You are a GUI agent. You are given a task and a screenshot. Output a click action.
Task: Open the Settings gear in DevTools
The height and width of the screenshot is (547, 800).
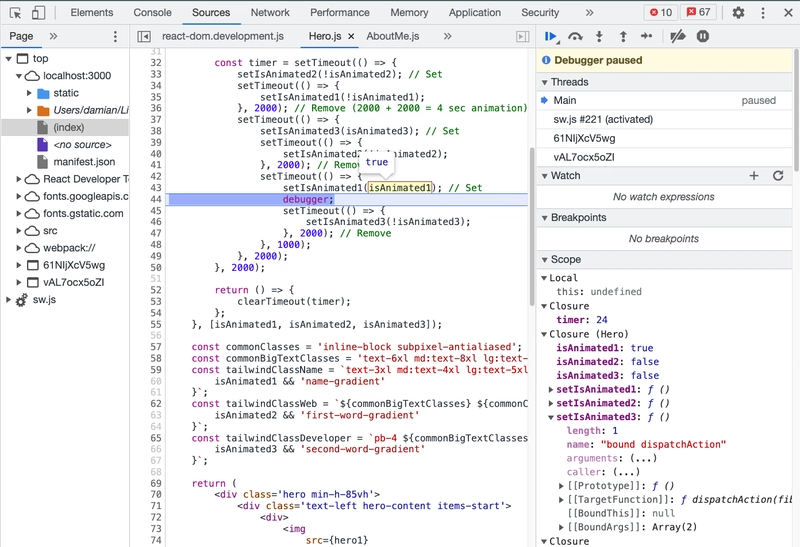tap(738, 12)
